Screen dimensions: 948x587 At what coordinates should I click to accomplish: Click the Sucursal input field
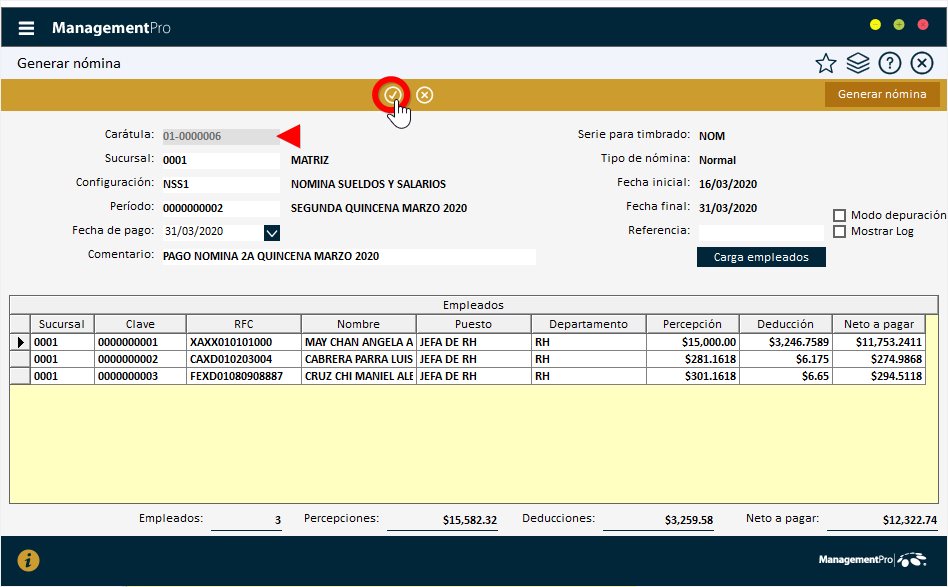pos(221,160)
